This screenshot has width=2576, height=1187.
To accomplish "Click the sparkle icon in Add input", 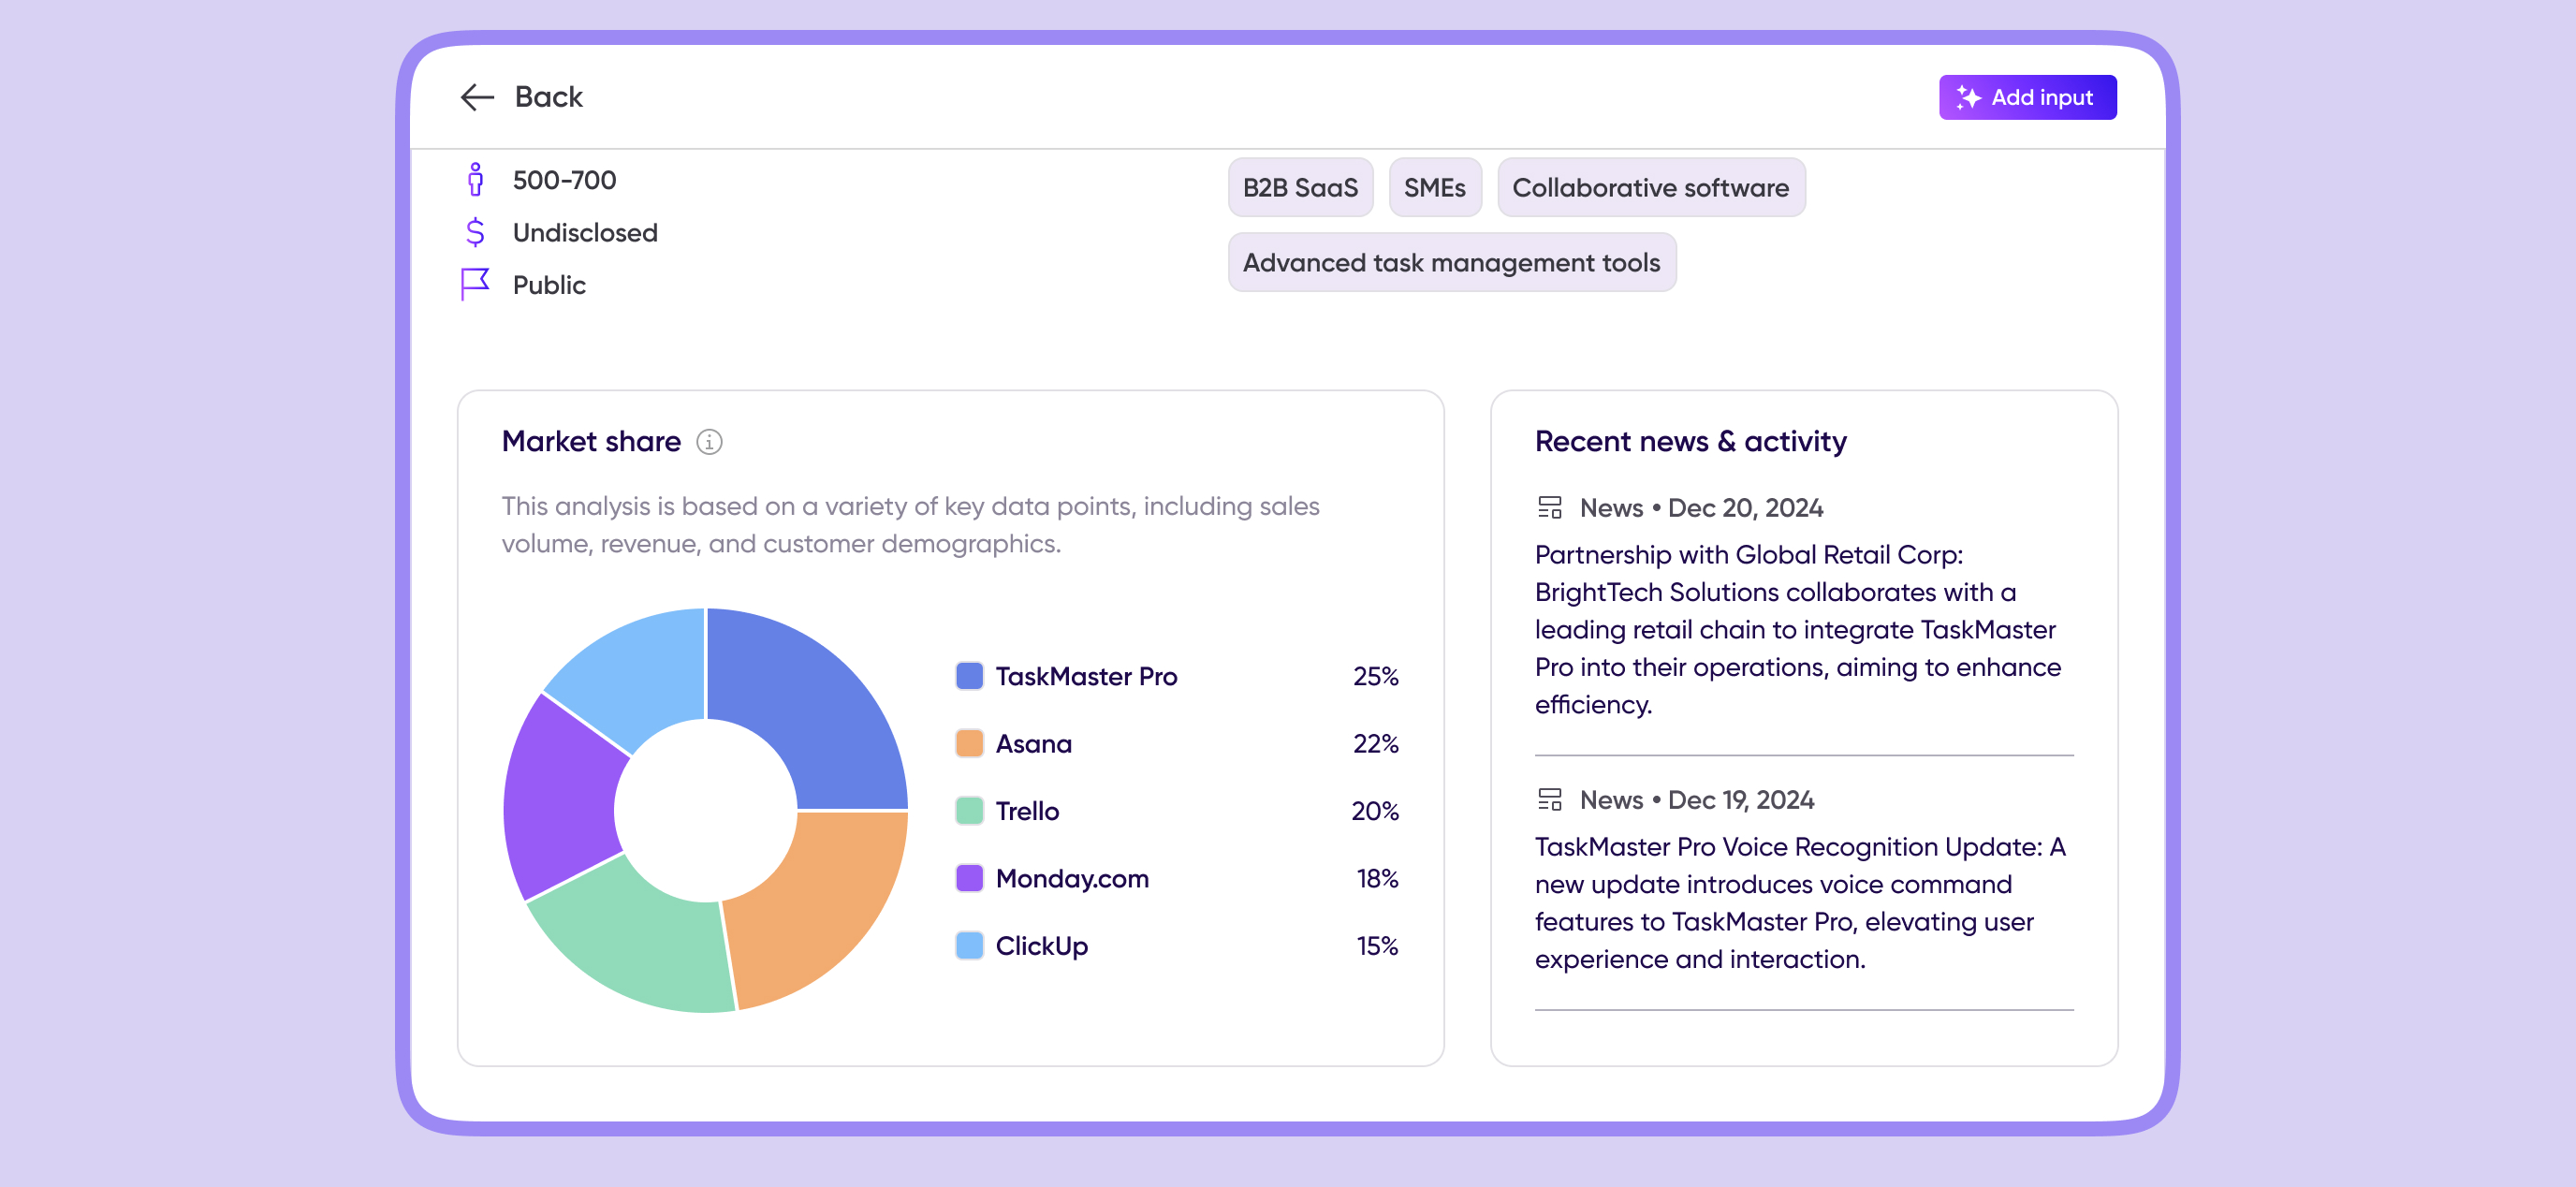I will pos(1968,97).
